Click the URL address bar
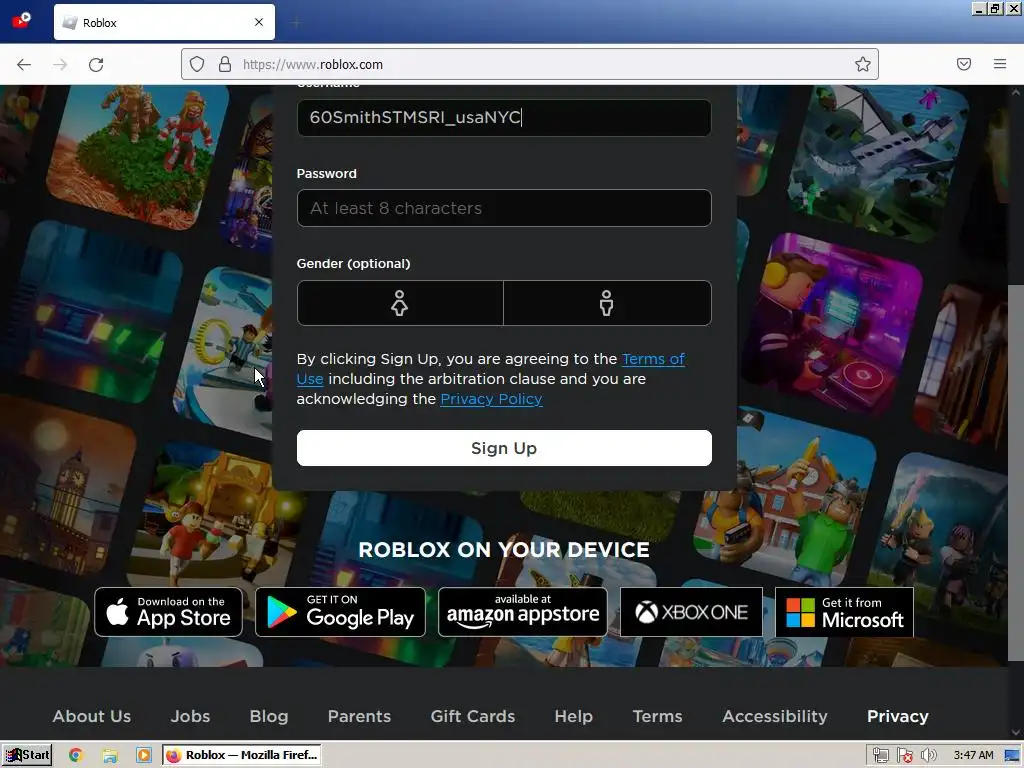Image resolution: width=1024 pixels, height=768 pixels. click(x=529, y=64)
